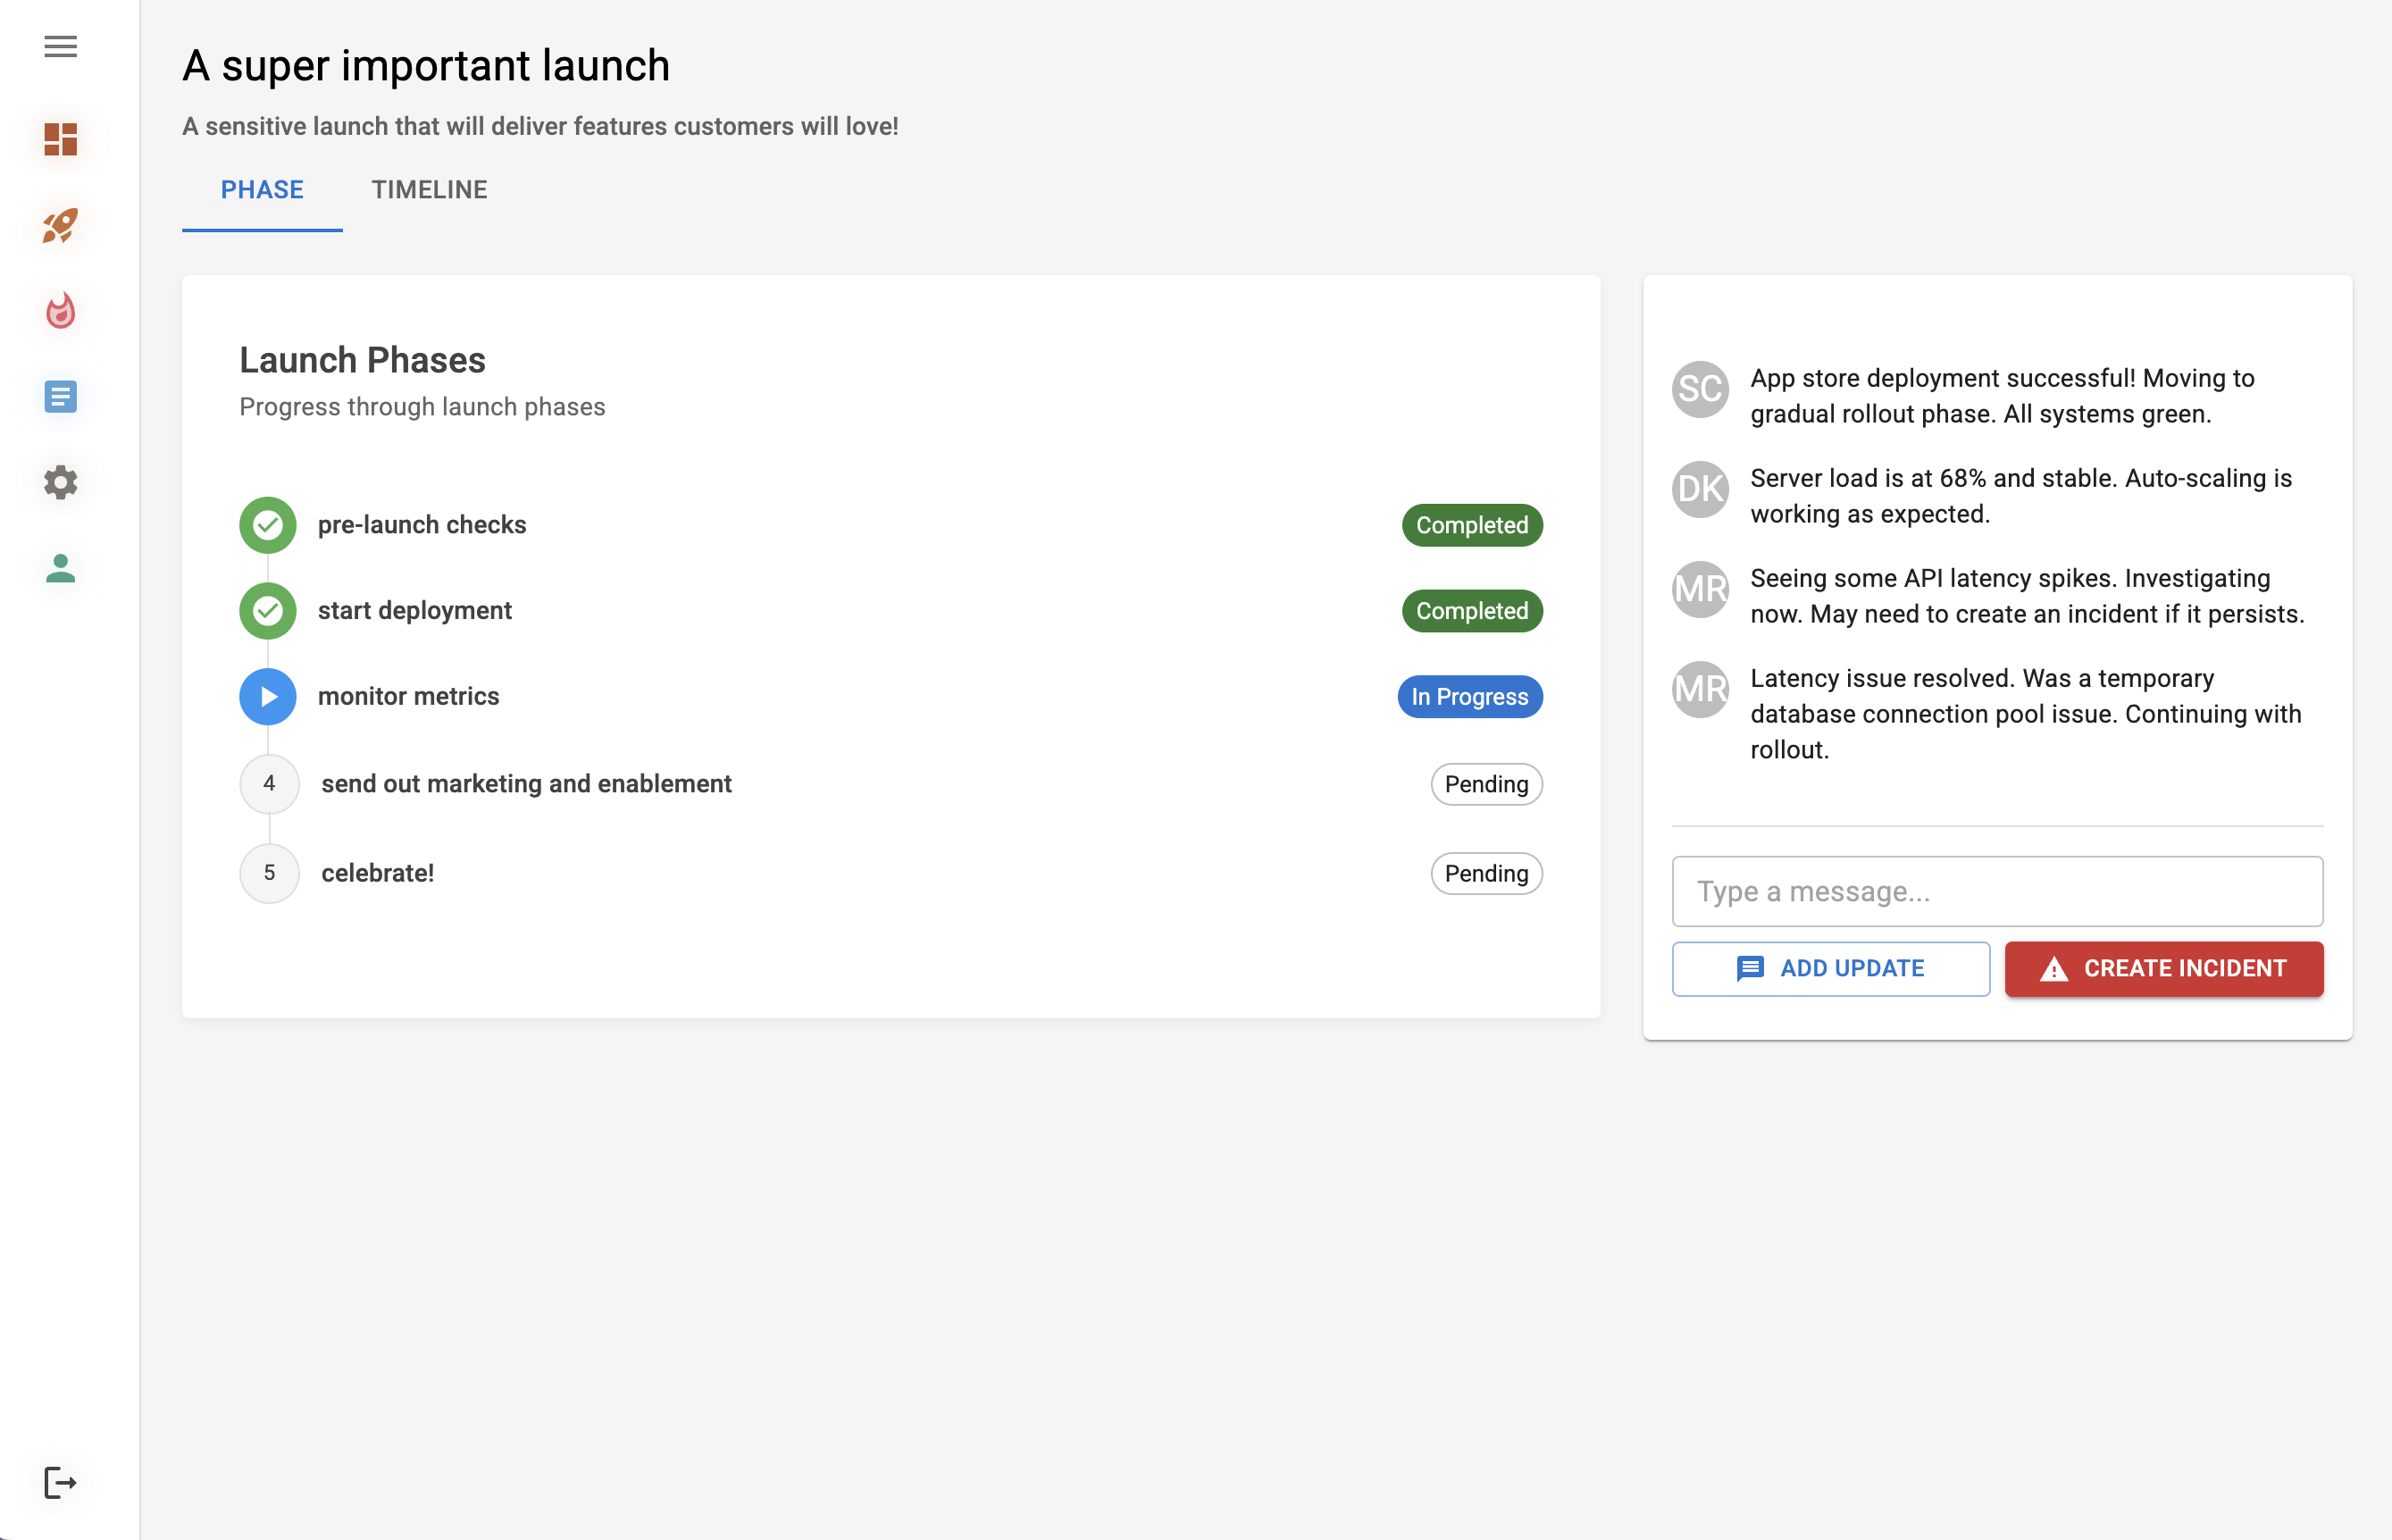This screenshot has height=1540, width=2392.
Task: Select the pre-launch checks phase label
Action: click(x=422, y=525)
